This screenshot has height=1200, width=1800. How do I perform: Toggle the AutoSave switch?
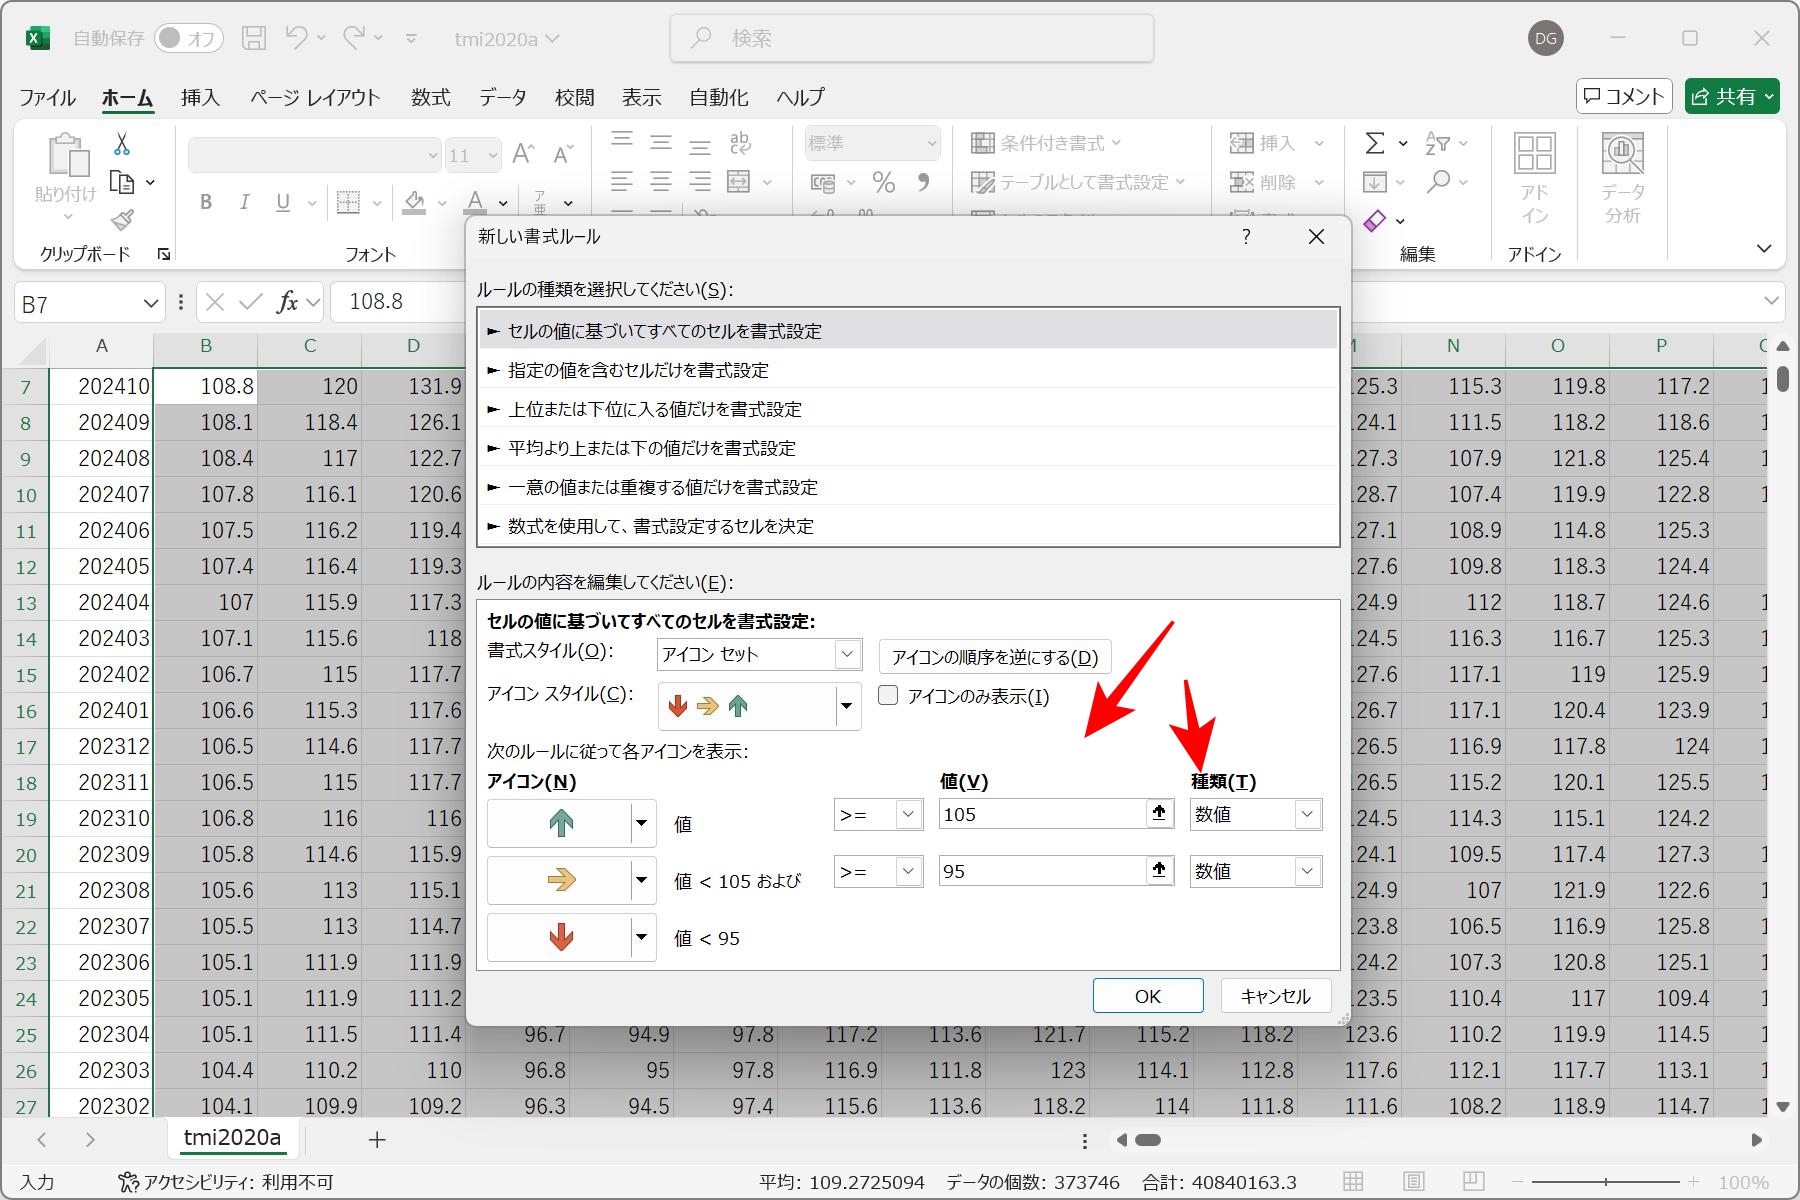[188, 38]
